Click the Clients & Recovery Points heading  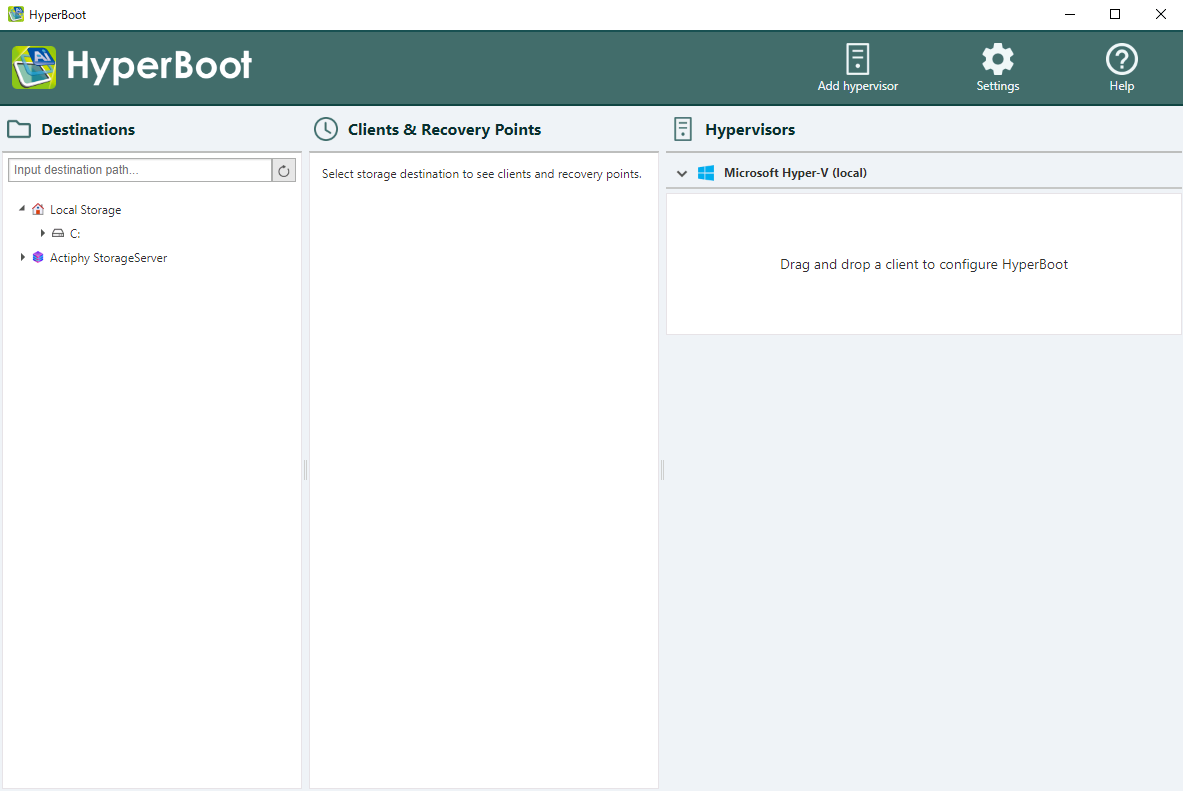(444, 130)
